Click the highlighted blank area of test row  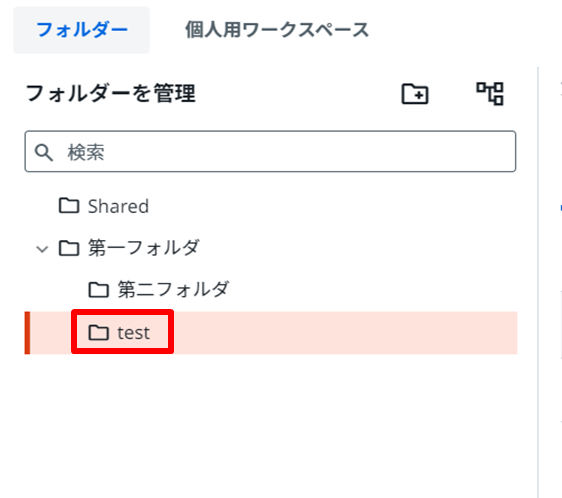click(344, 333)
